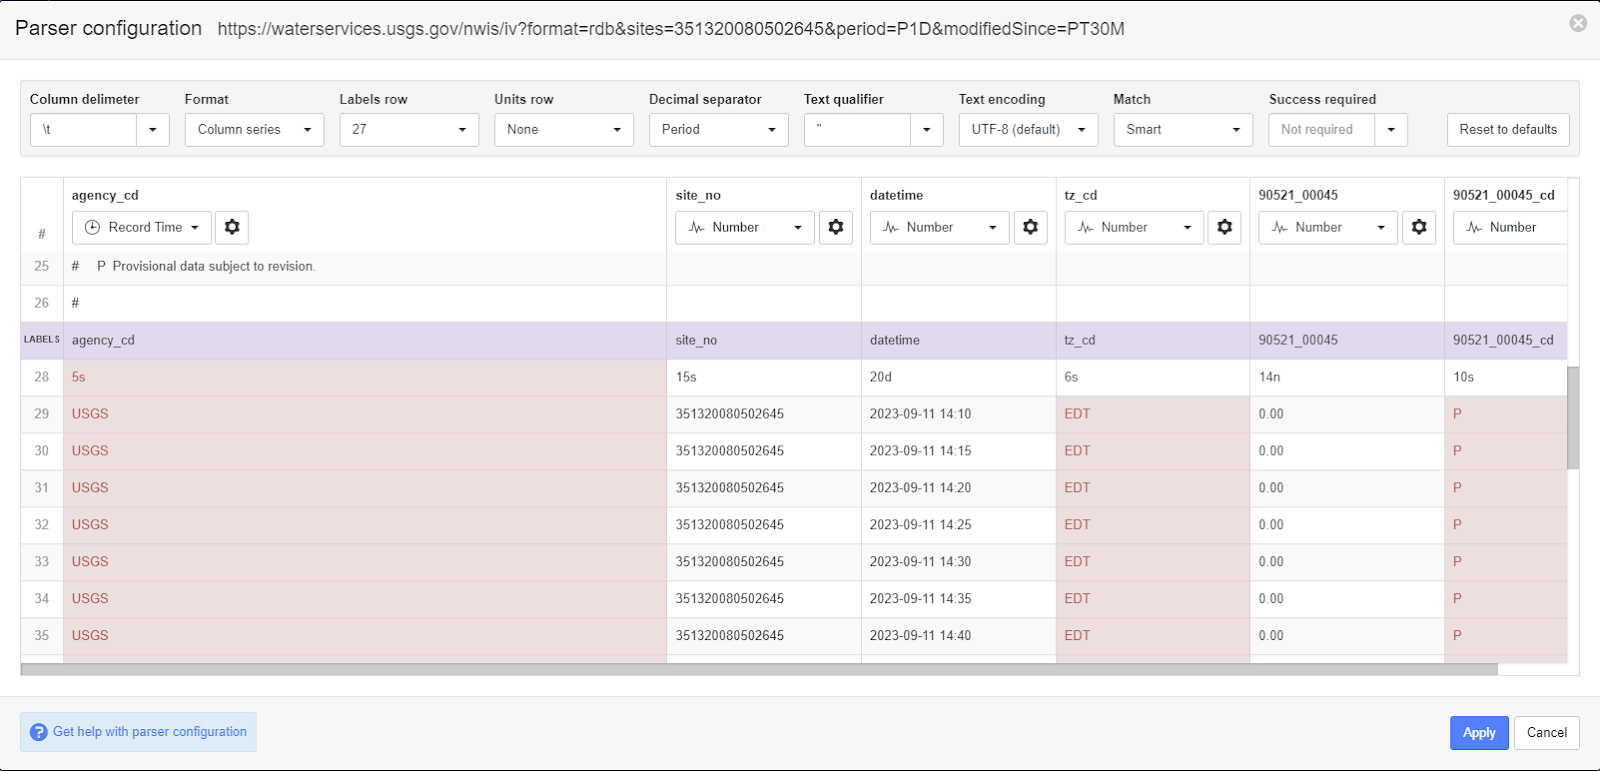Image resolution: width=1600 pixels, height=771 pixels.
Task: Click the site_no column header label
Action: tap(698, 195)
